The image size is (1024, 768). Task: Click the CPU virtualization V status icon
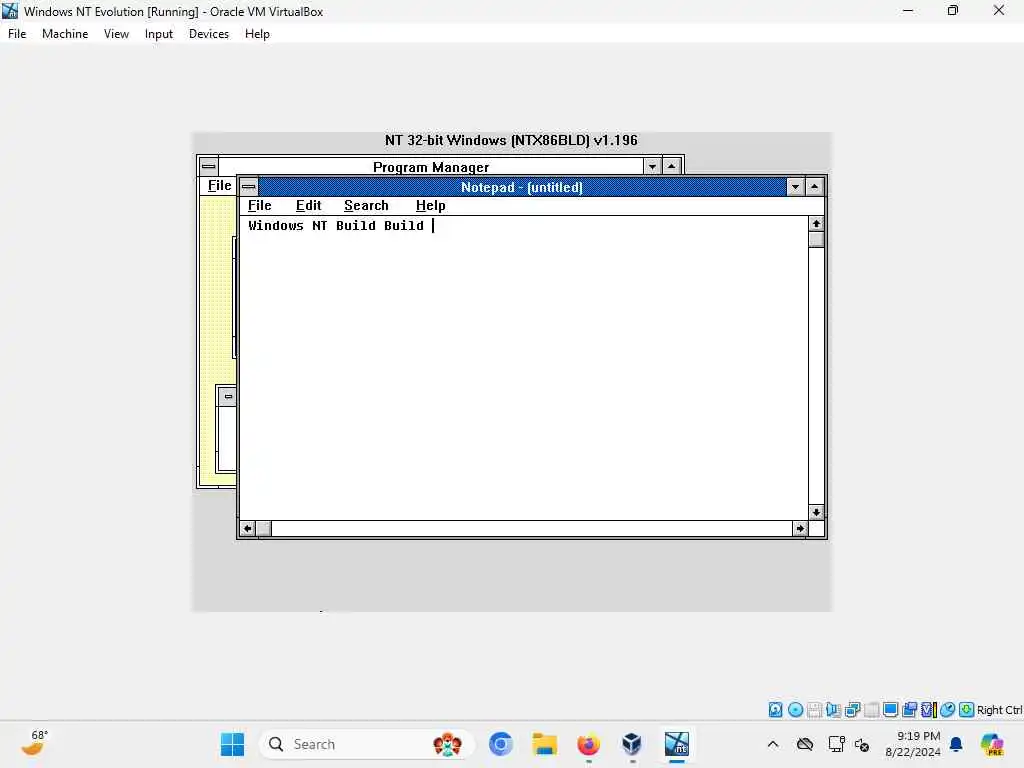tap(928, 710)
